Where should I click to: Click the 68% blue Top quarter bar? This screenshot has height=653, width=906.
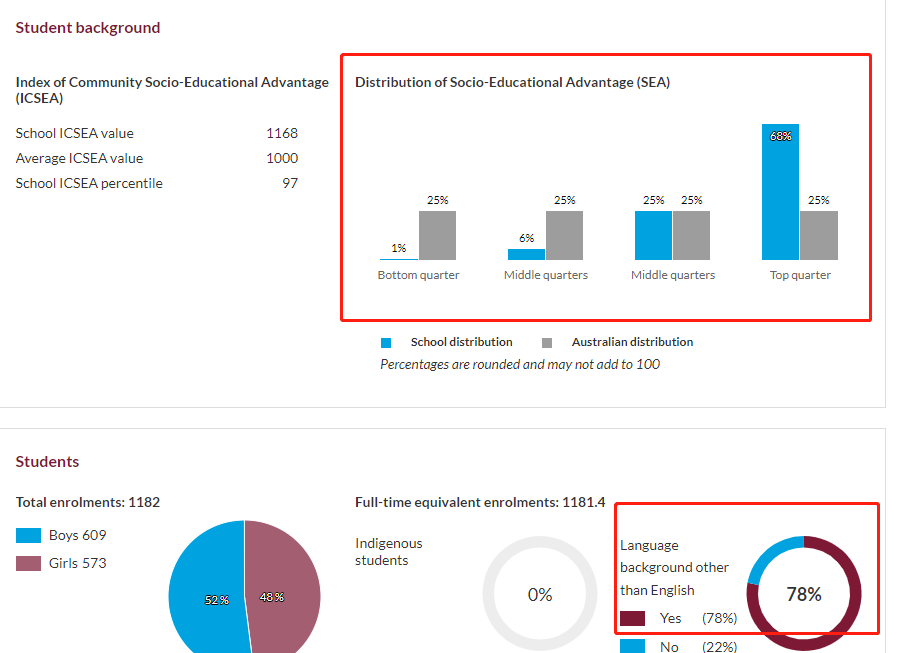click(x=780, y=192)
